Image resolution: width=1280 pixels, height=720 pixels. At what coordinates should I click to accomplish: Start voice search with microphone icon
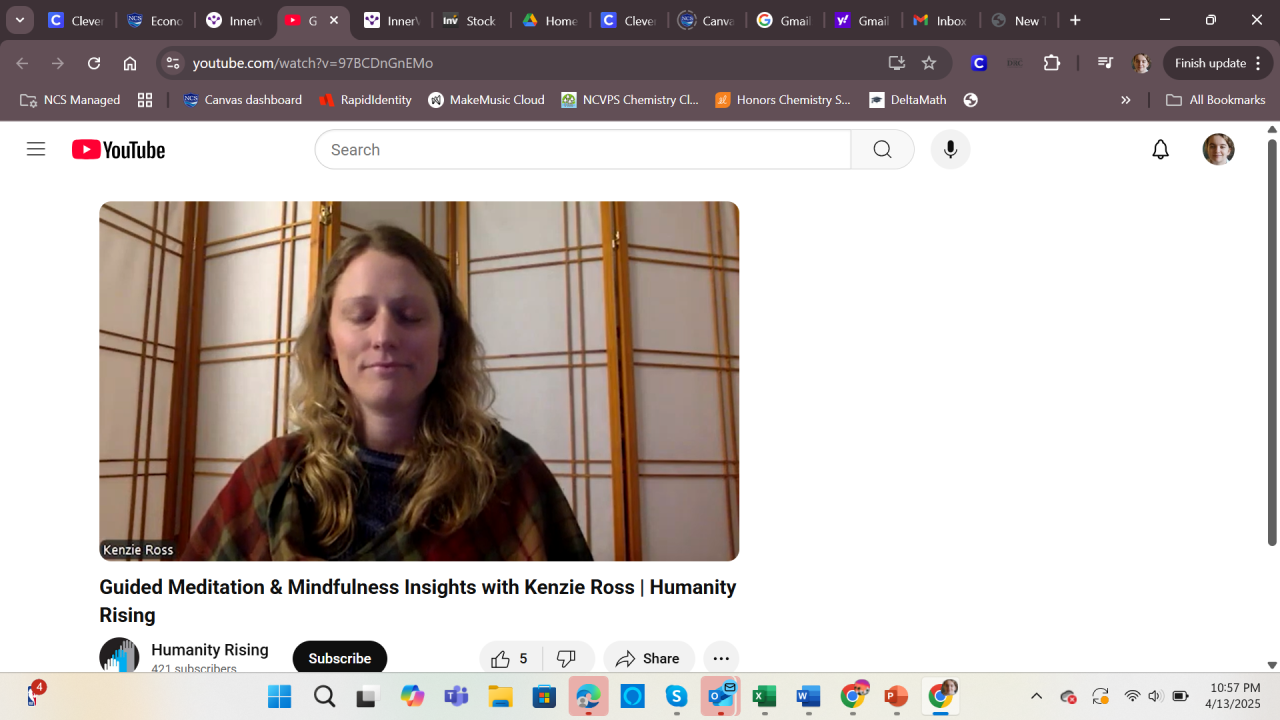(950, 150)
